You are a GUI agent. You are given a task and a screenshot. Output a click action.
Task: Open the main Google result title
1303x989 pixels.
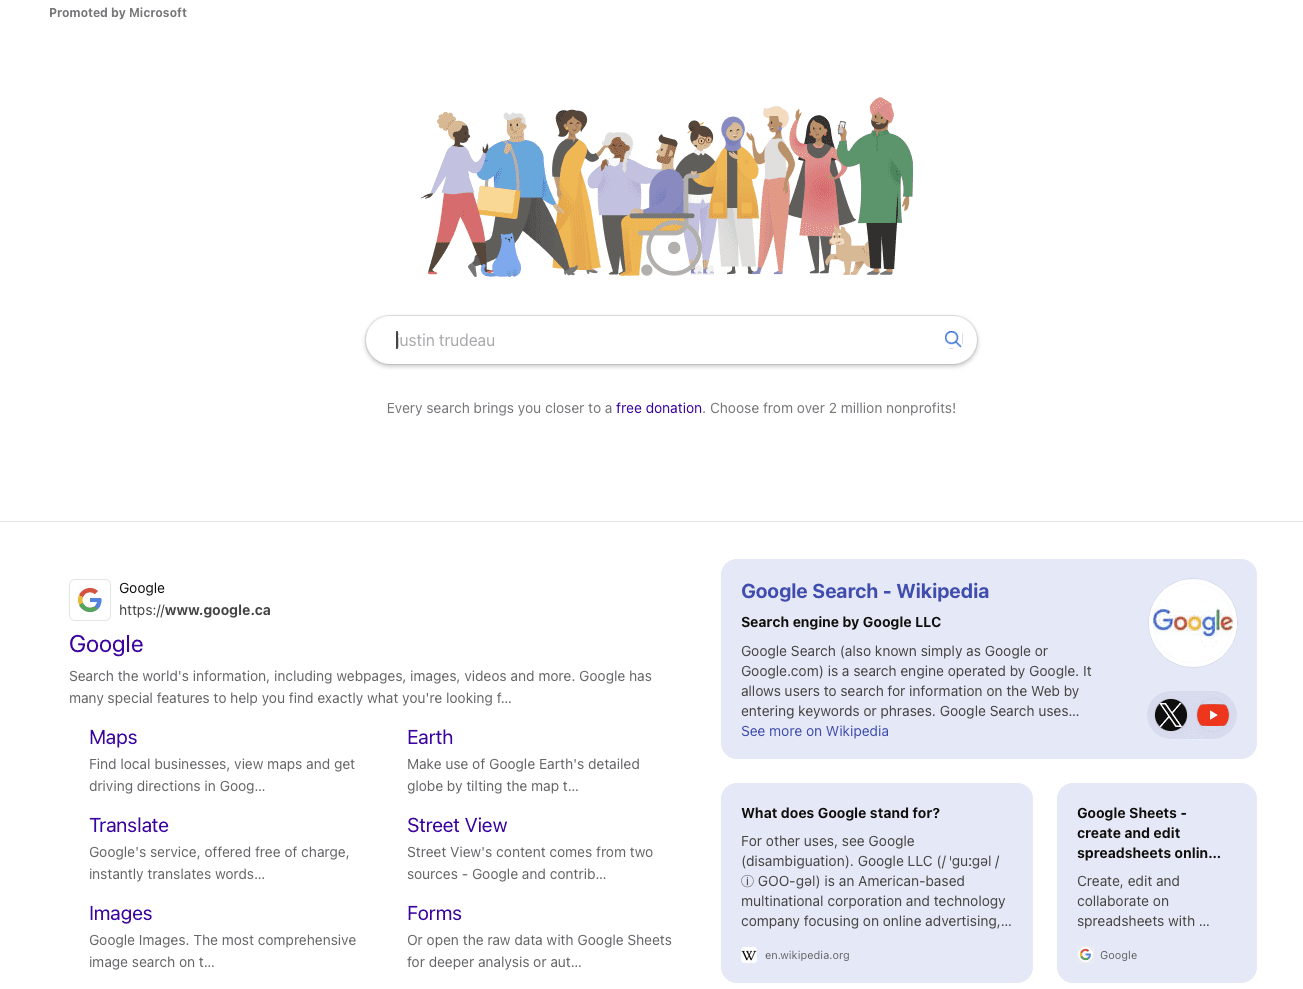(106, 644)
